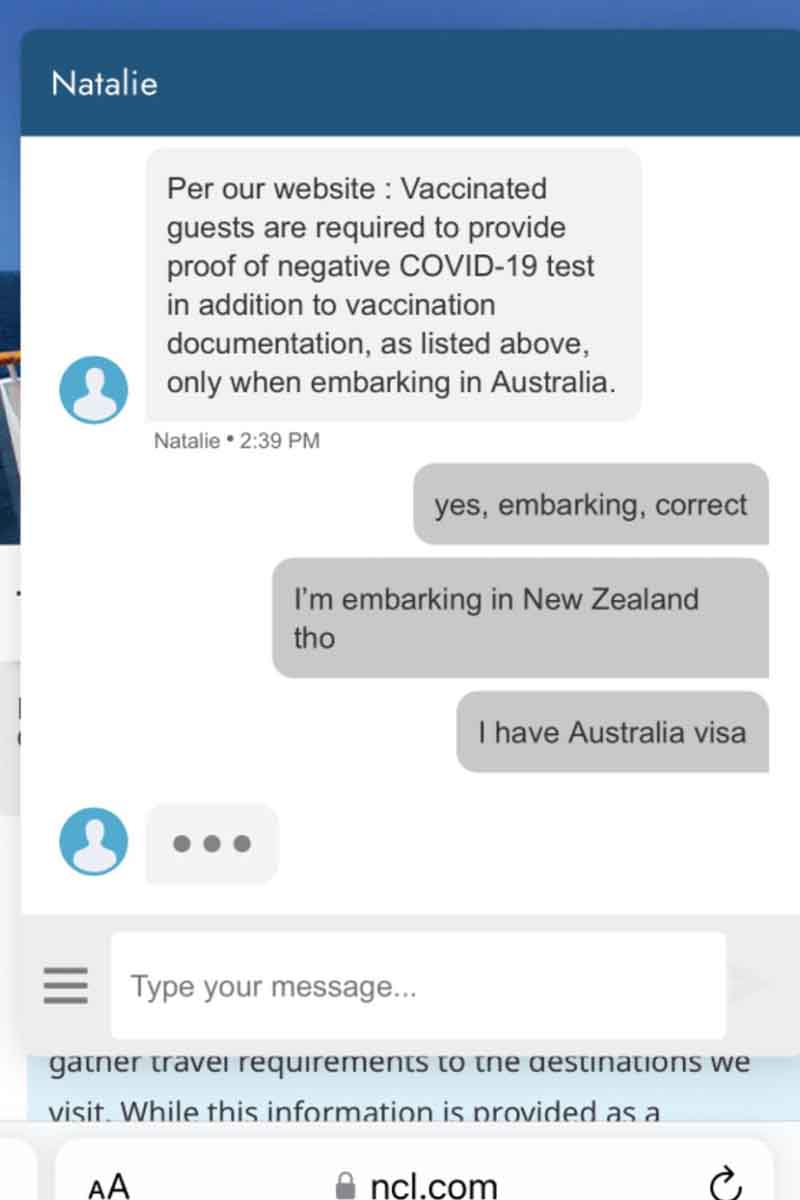Select the 'yes, embarking, correct' message
This screenshot has height=1200, width=800.
tap(591, 504)
